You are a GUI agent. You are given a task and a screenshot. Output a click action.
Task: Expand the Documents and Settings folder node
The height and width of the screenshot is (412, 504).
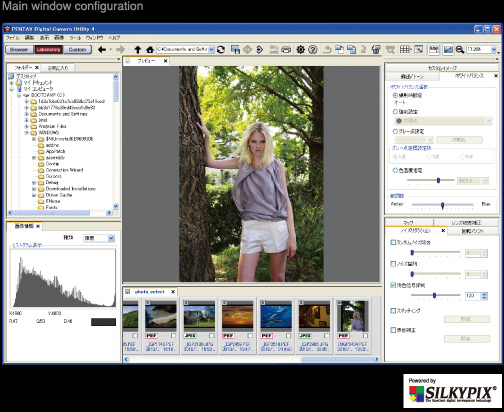click(27, 114)
